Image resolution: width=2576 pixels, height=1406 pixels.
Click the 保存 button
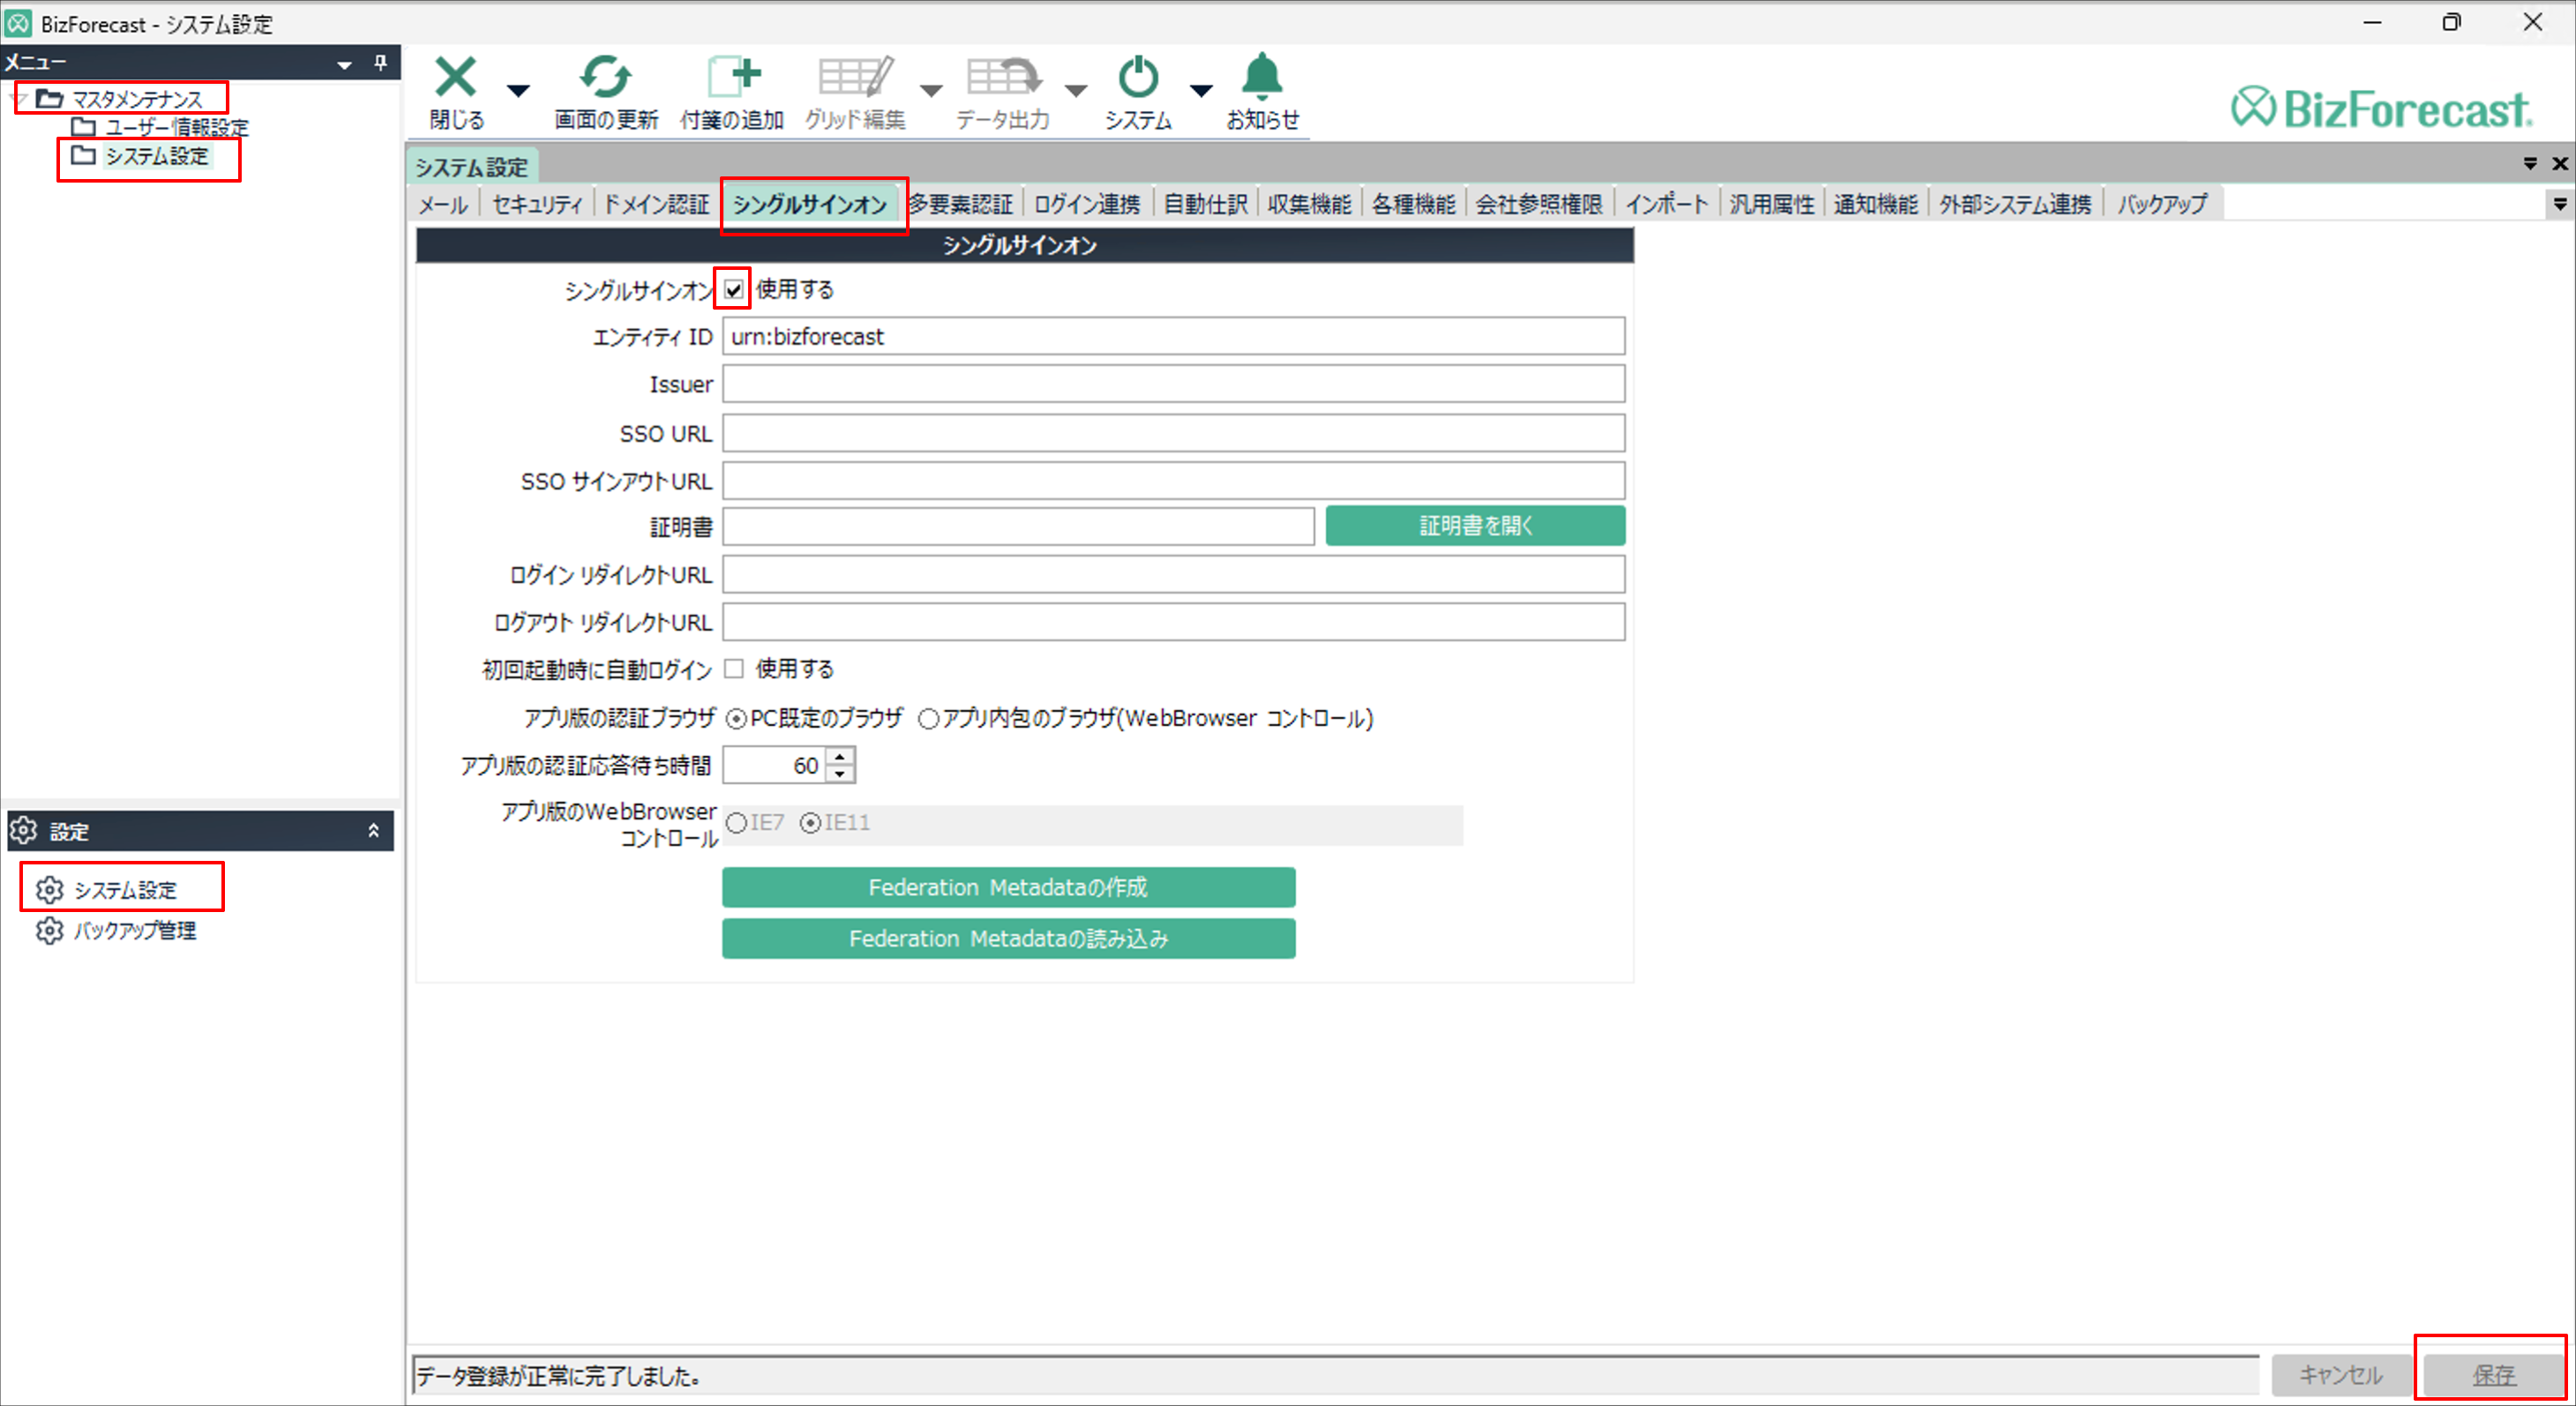click(x=2493, y=1375)
